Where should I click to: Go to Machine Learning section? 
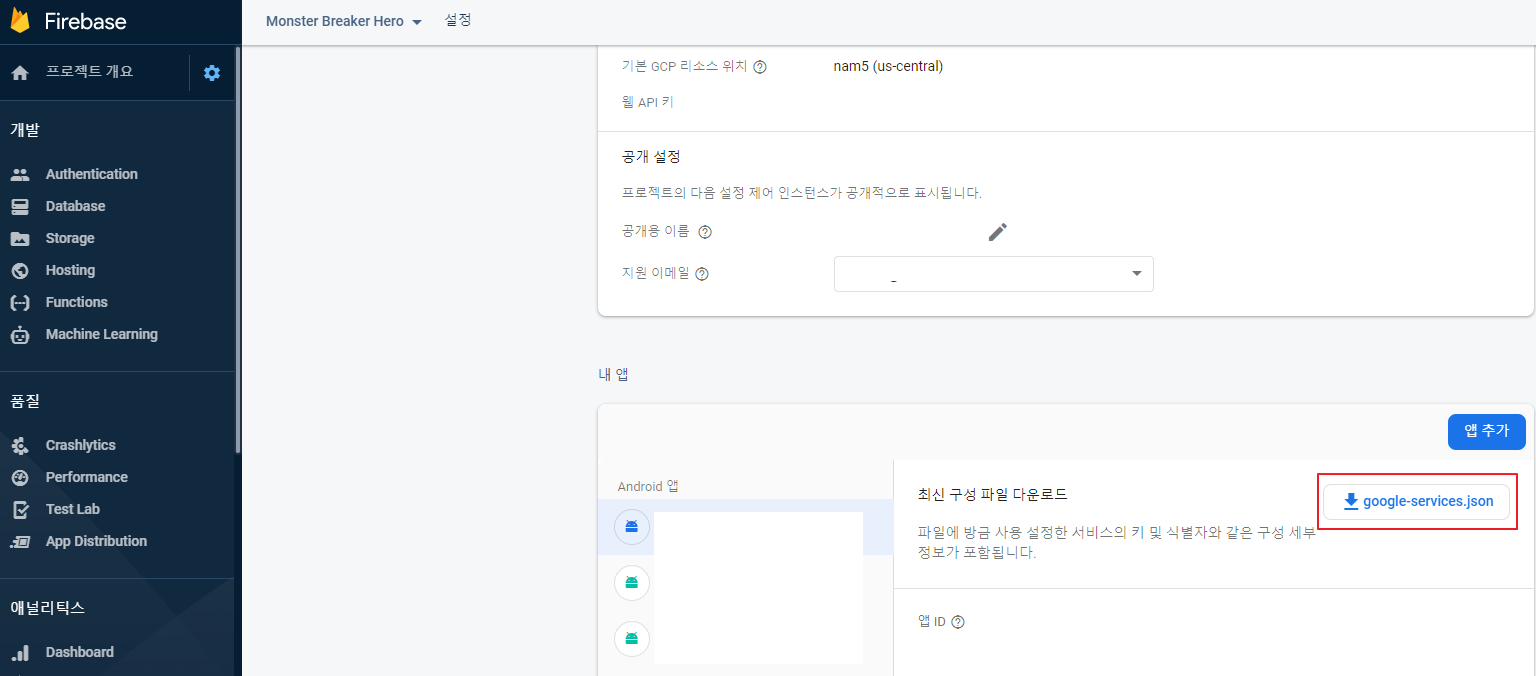point(102,334)
